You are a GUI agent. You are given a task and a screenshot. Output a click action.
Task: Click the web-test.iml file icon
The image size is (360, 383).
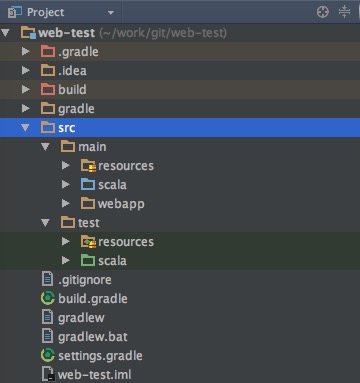[47, 374]
